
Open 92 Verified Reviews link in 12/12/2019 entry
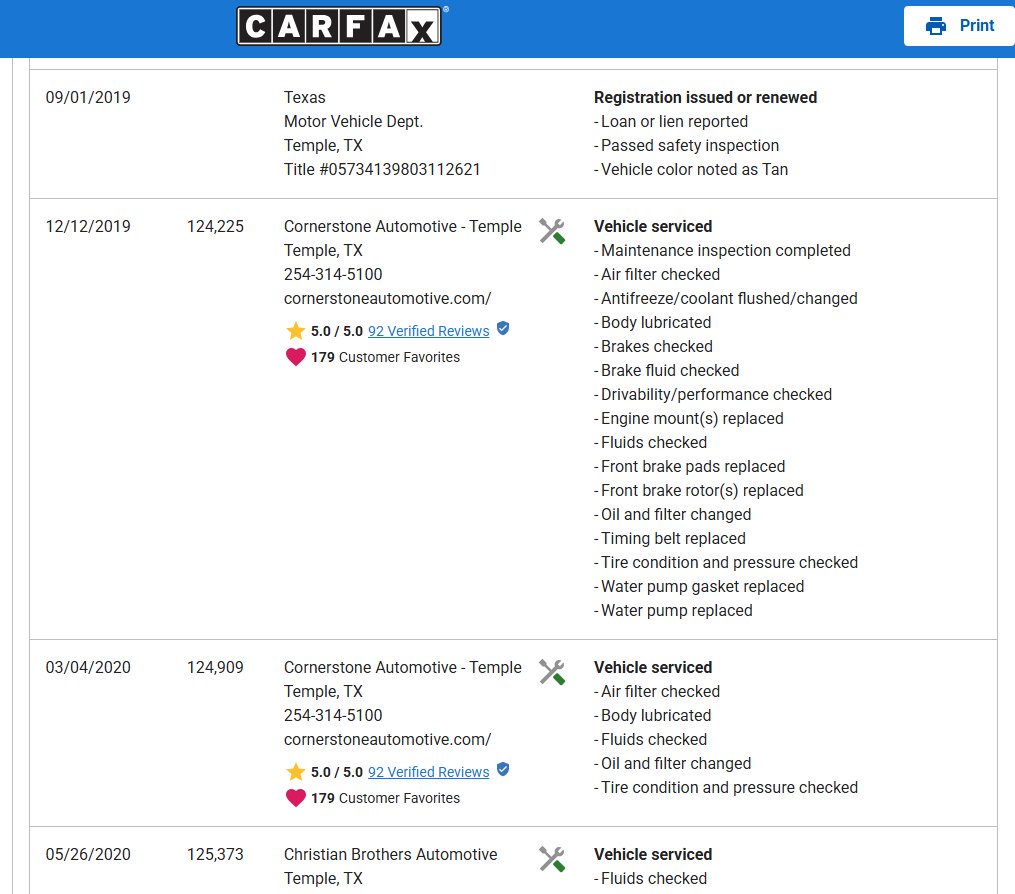429,331
